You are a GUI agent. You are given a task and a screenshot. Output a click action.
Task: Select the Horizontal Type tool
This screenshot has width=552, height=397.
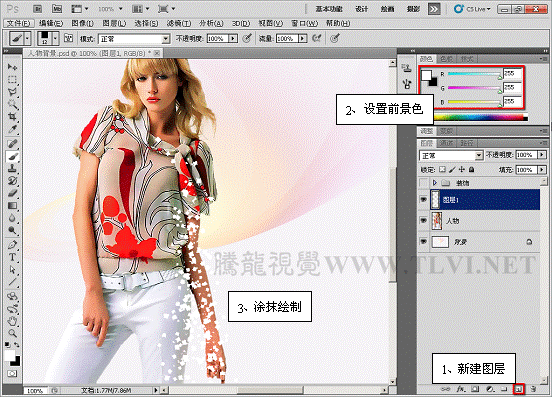click(12, 257)
